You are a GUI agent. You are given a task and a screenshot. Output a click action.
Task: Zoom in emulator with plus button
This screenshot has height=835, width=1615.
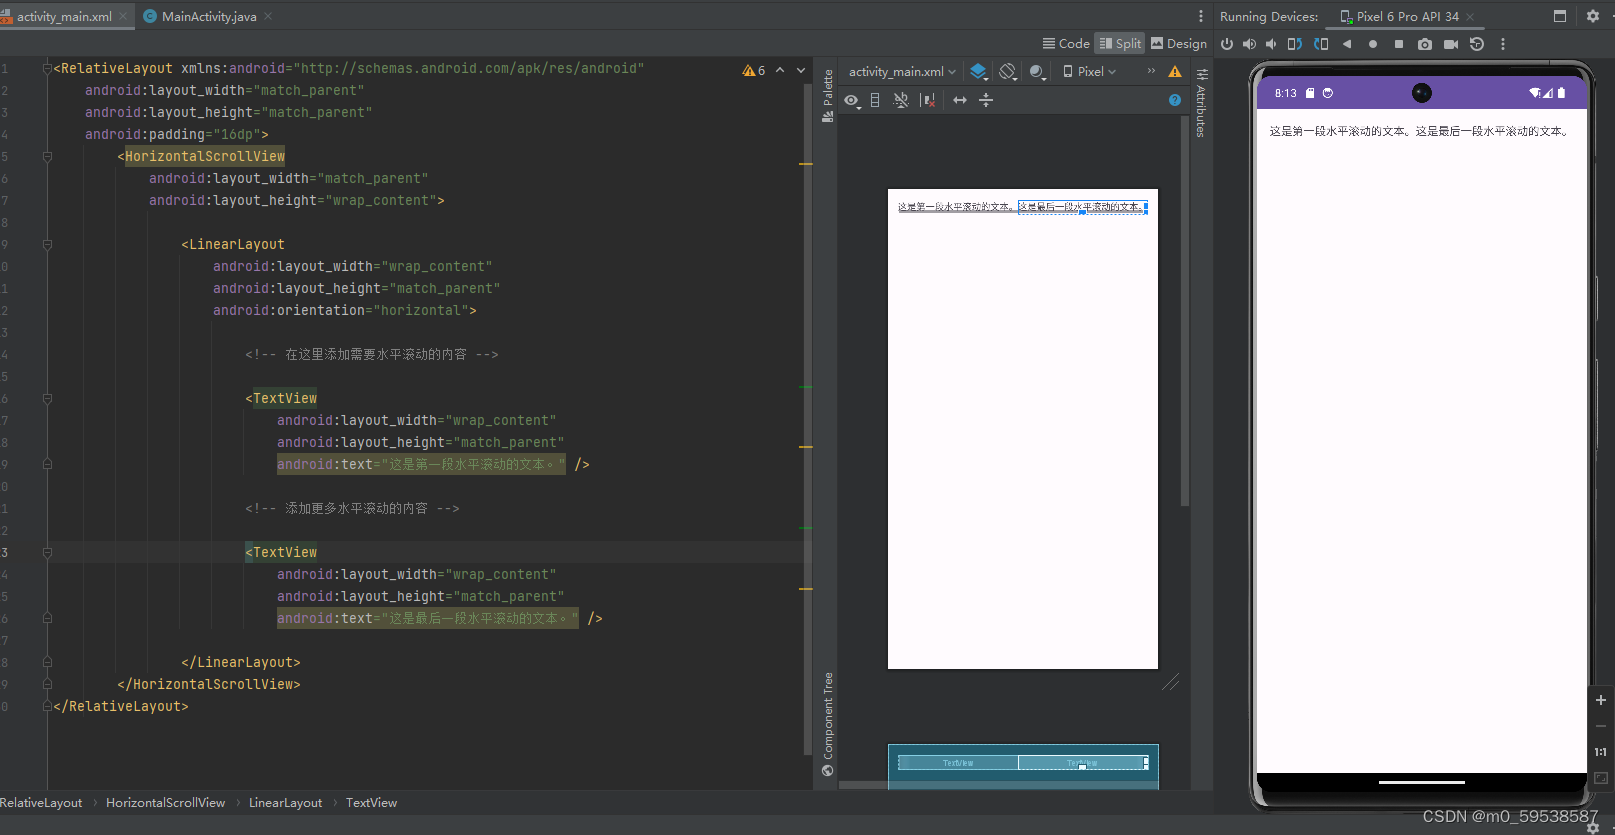click(x=1600, y=700)
